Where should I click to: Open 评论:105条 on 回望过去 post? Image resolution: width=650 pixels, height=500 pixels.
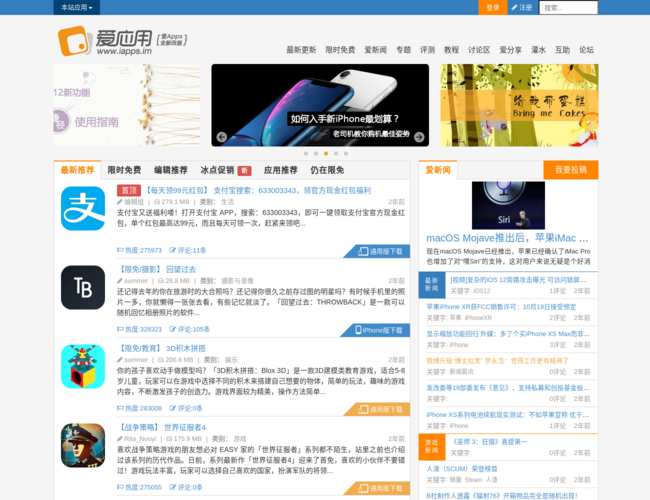[189, 329]
